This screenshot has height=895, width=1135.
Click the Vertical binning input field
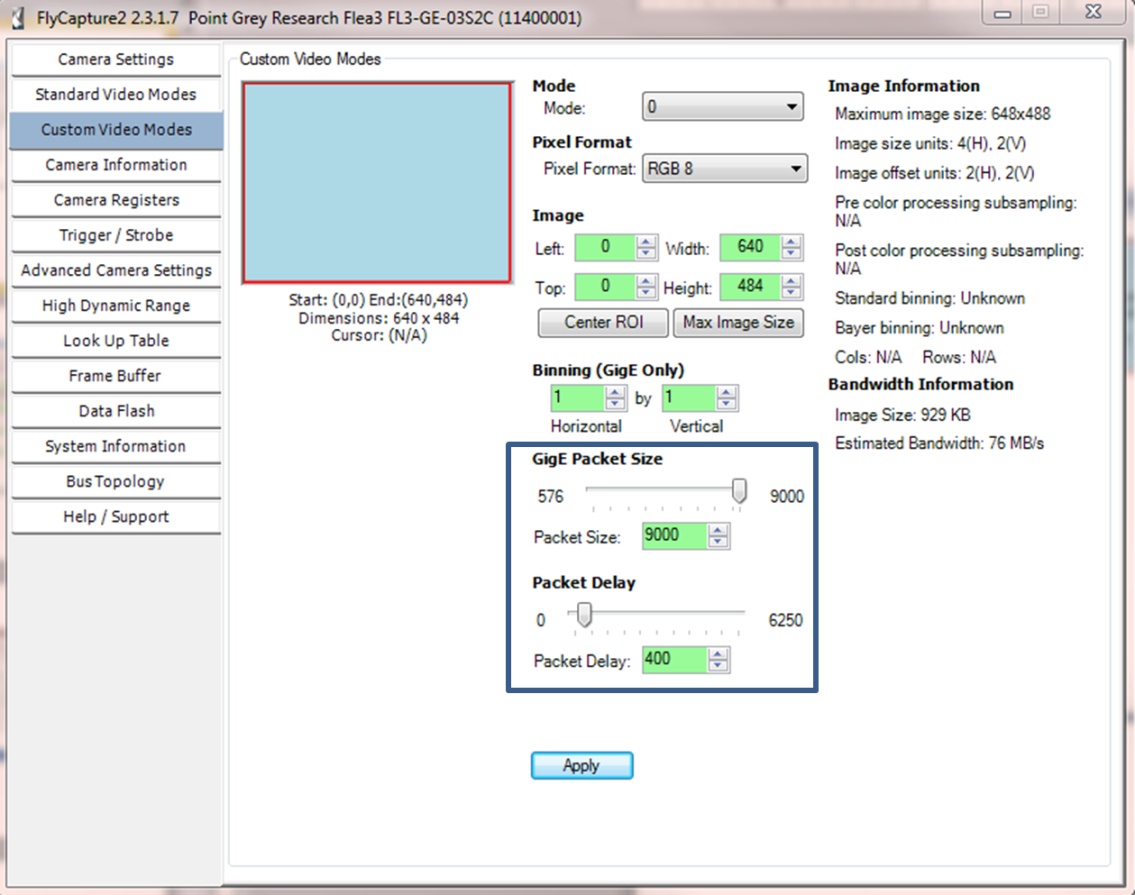tap(689, 398)
